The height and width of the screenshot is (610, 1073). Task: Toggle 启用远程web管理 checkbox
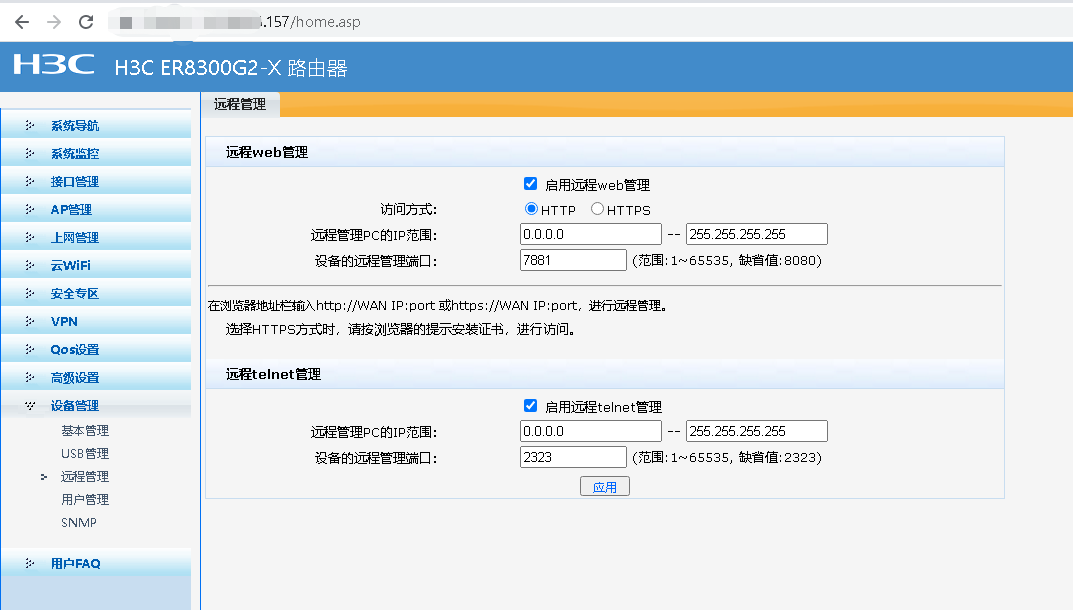[530, 183]
